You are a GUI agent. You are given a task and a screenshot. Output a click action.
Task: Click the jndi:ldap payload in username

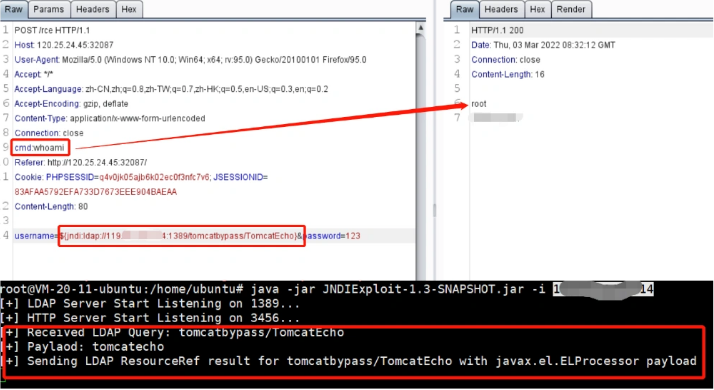[178, 236]
